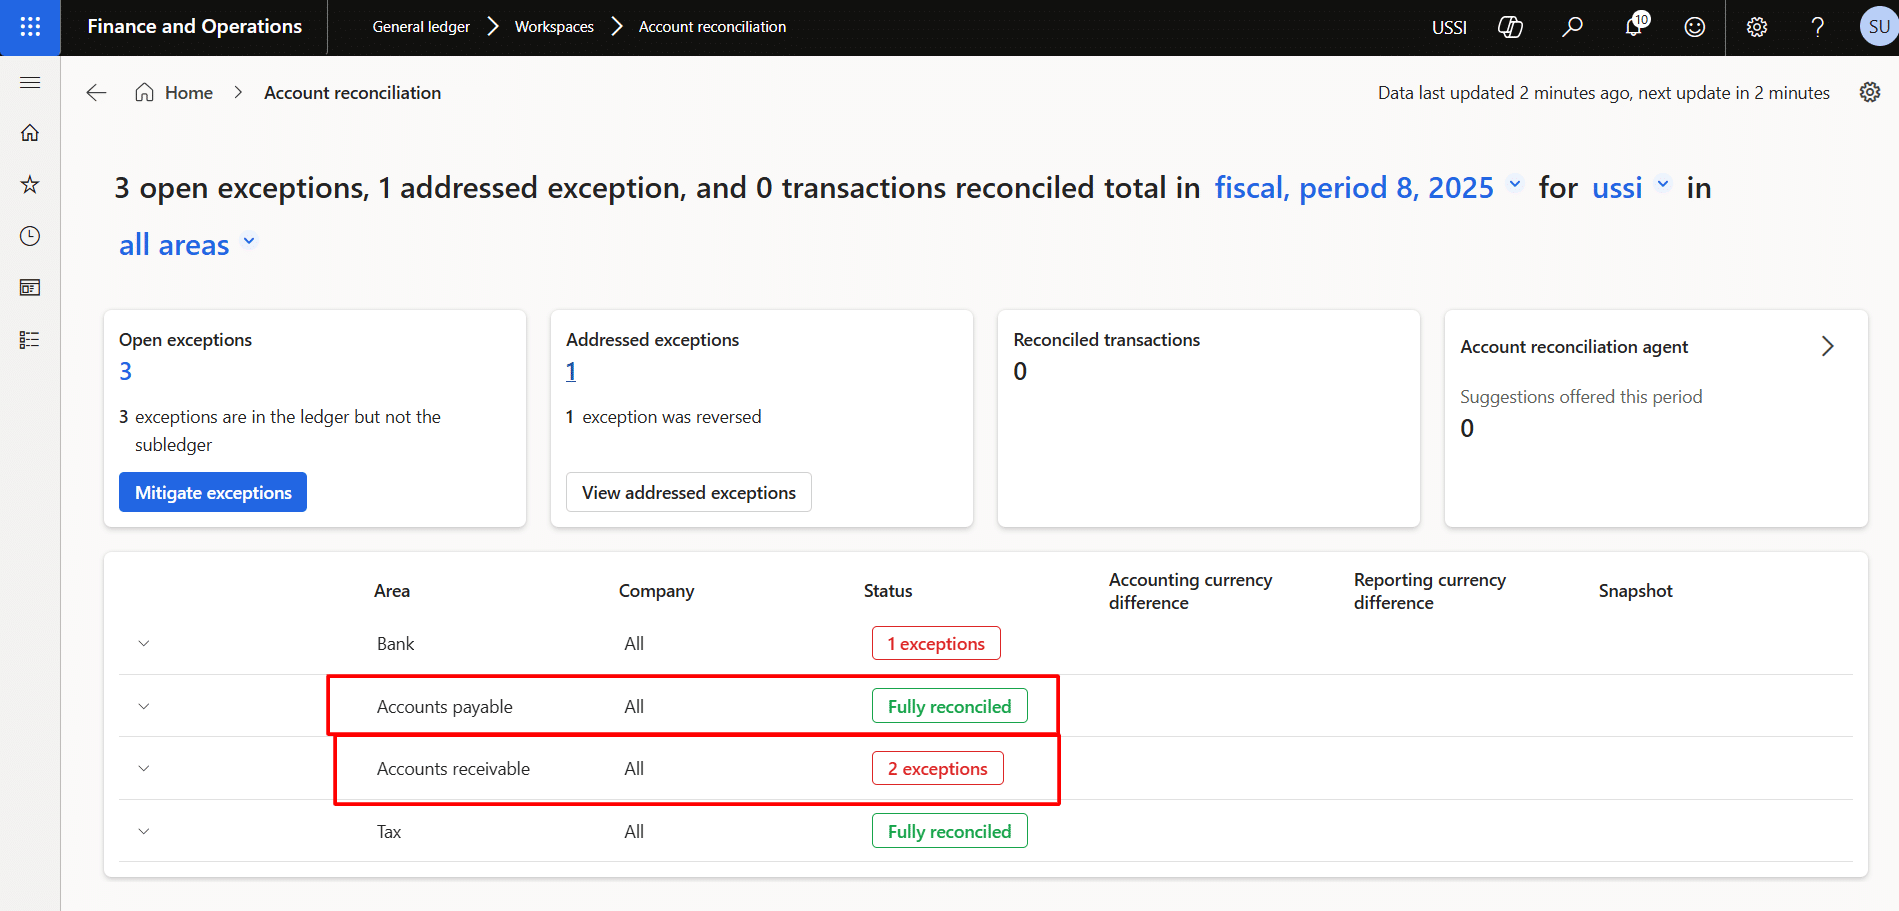Open Recent clock icon in sidebar
This screenshot has width=1899, height=911.
30,236
